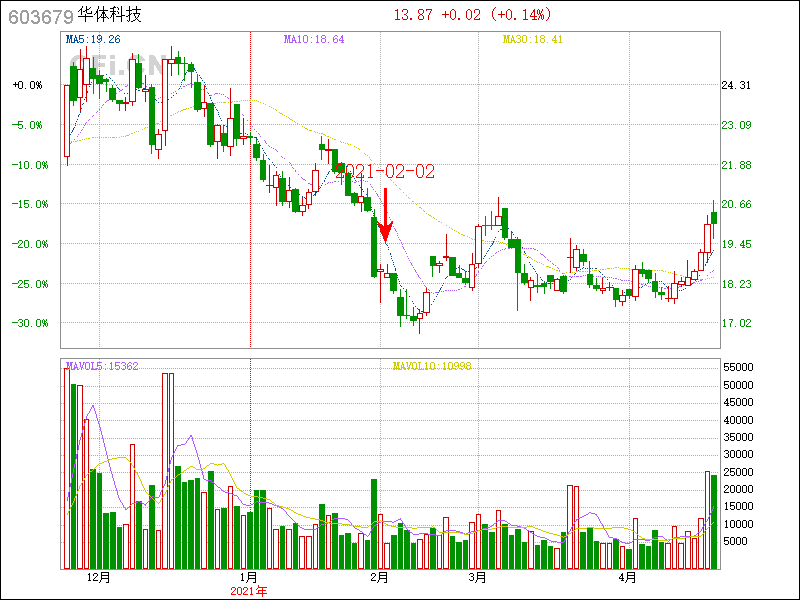
Task: Click the stock code 603679
Action: pos(40,17)
